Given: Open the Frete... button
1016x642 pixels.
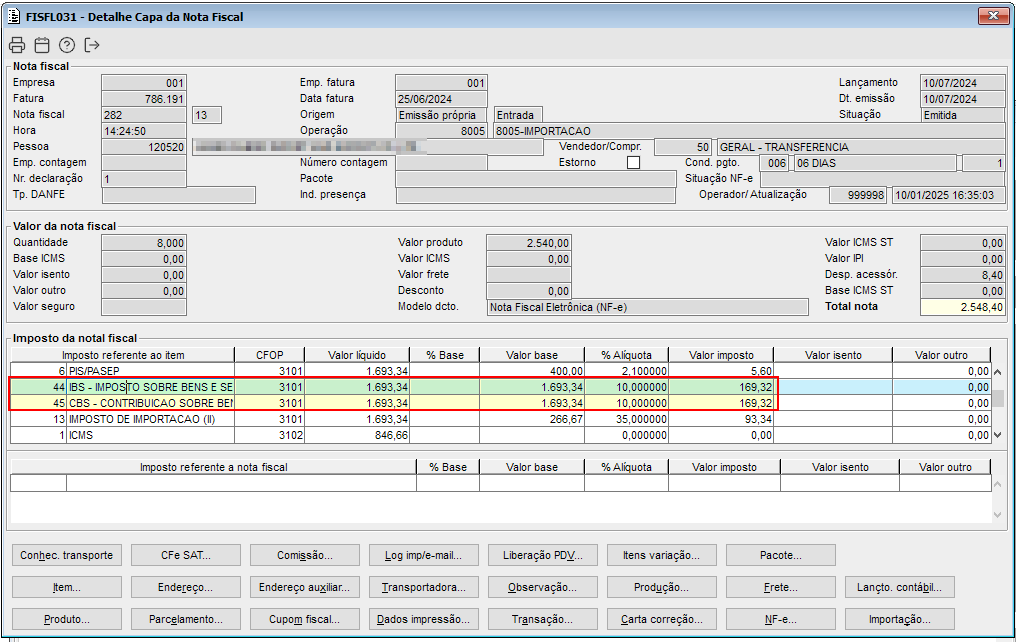Looking at the screenshot, I should point(781,587).
